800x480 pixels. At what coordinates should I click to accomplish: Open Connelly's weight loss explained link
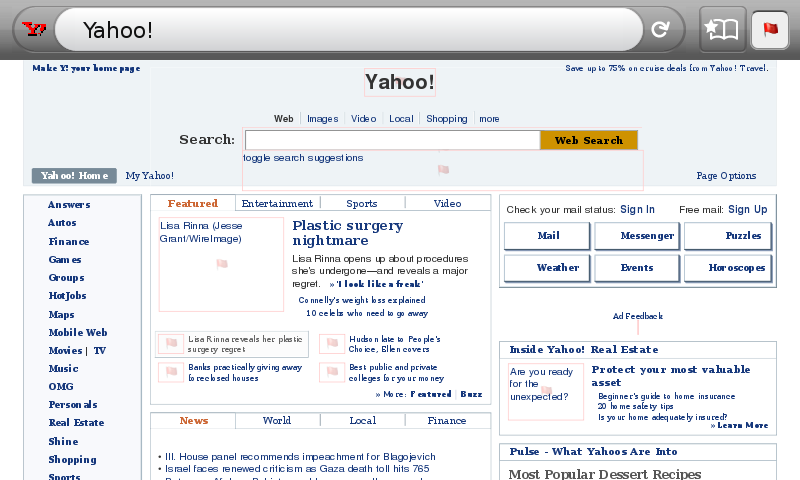pos(362,300)
